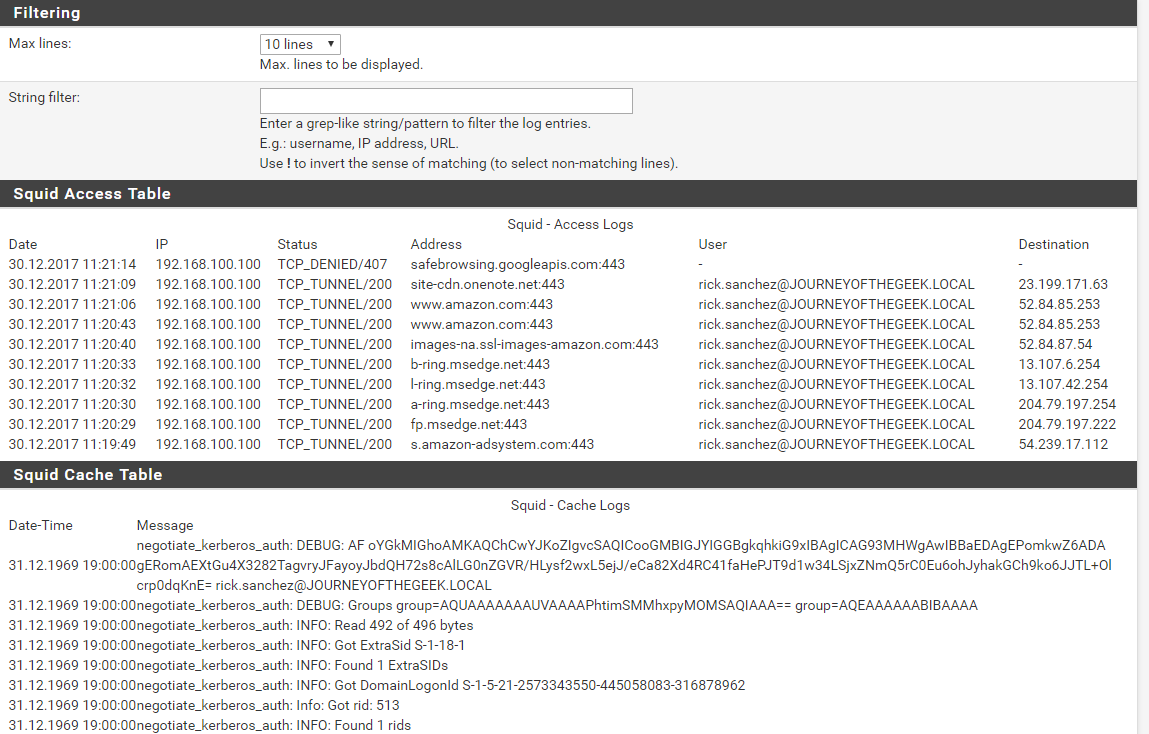Click the Squid Access Table header bar

coord(92,194)
